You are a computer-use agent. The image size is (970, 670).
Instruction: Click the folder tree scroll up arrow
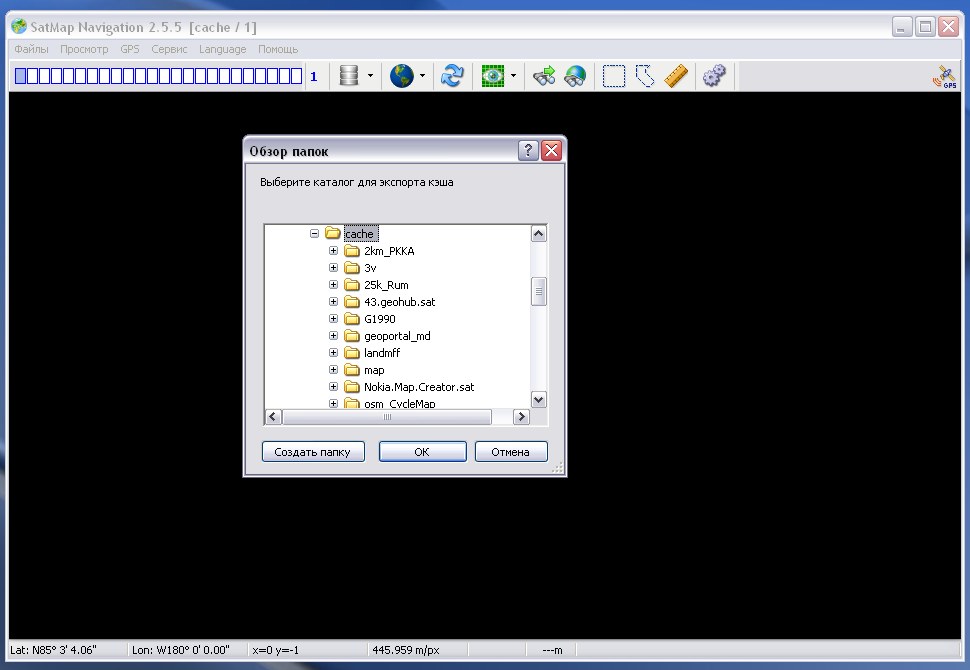click(x=539, y=233)
